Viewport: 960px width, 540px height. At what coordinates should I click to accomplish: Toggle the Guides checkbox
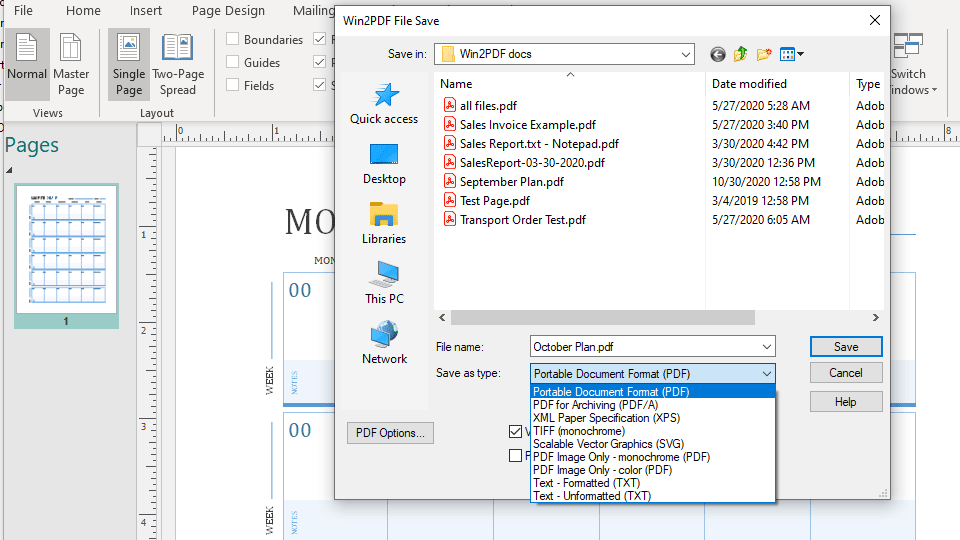[x=232, y=63]
